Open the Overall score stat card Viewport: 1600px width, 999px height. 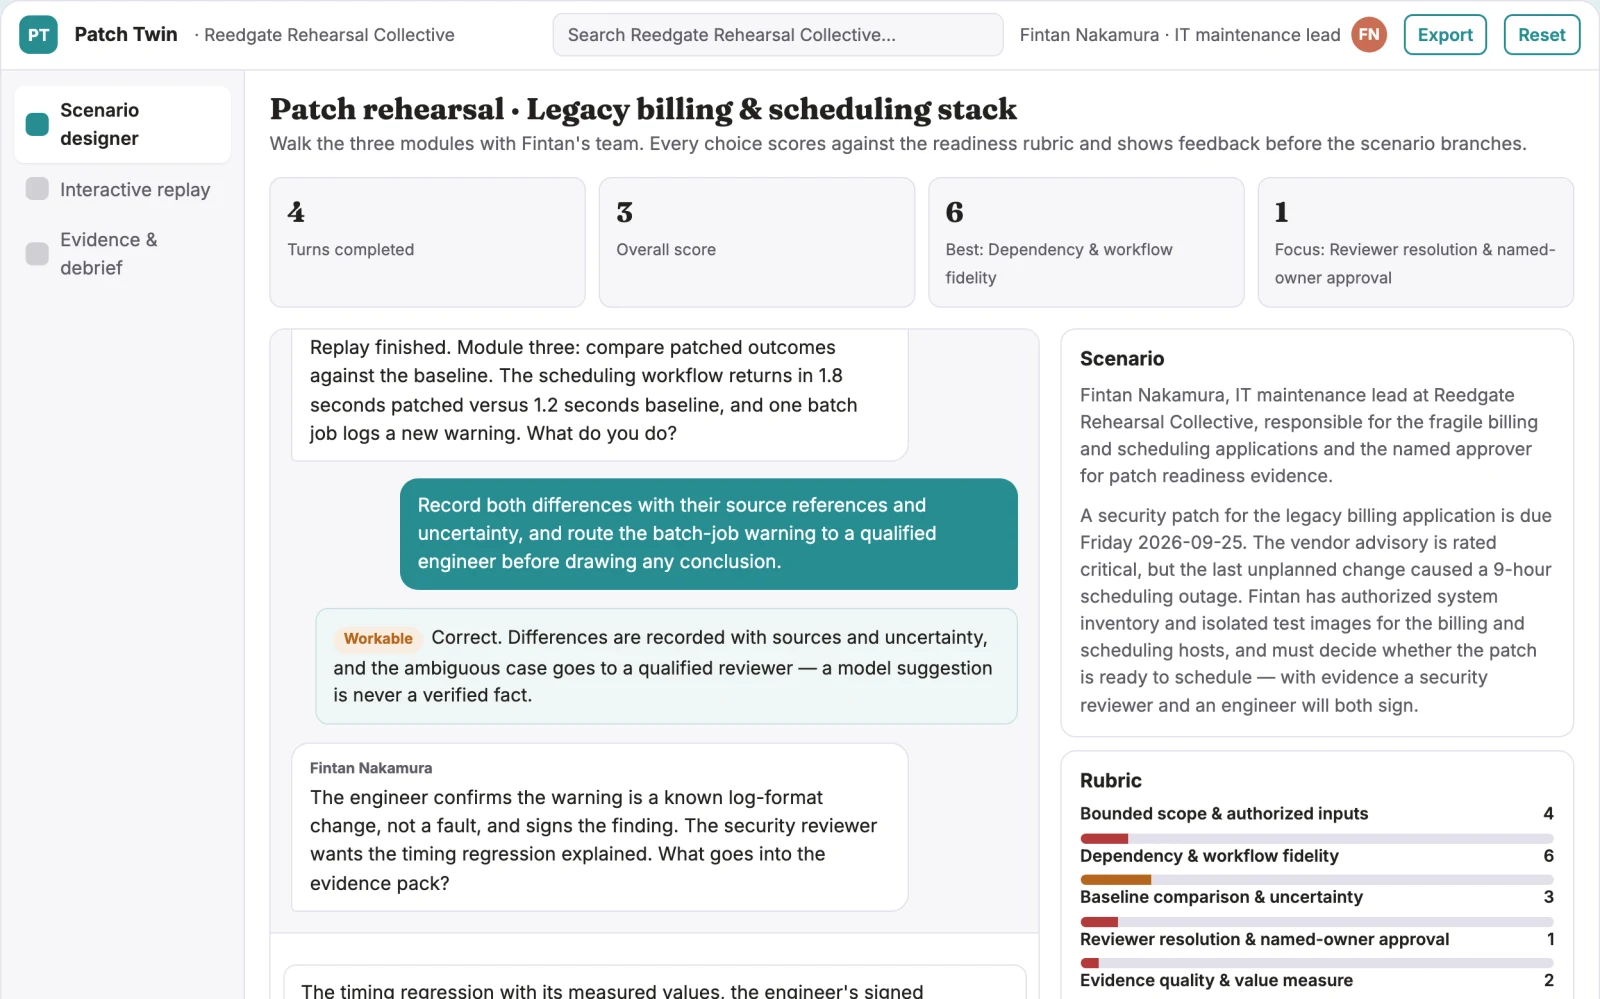coord(756,242)
